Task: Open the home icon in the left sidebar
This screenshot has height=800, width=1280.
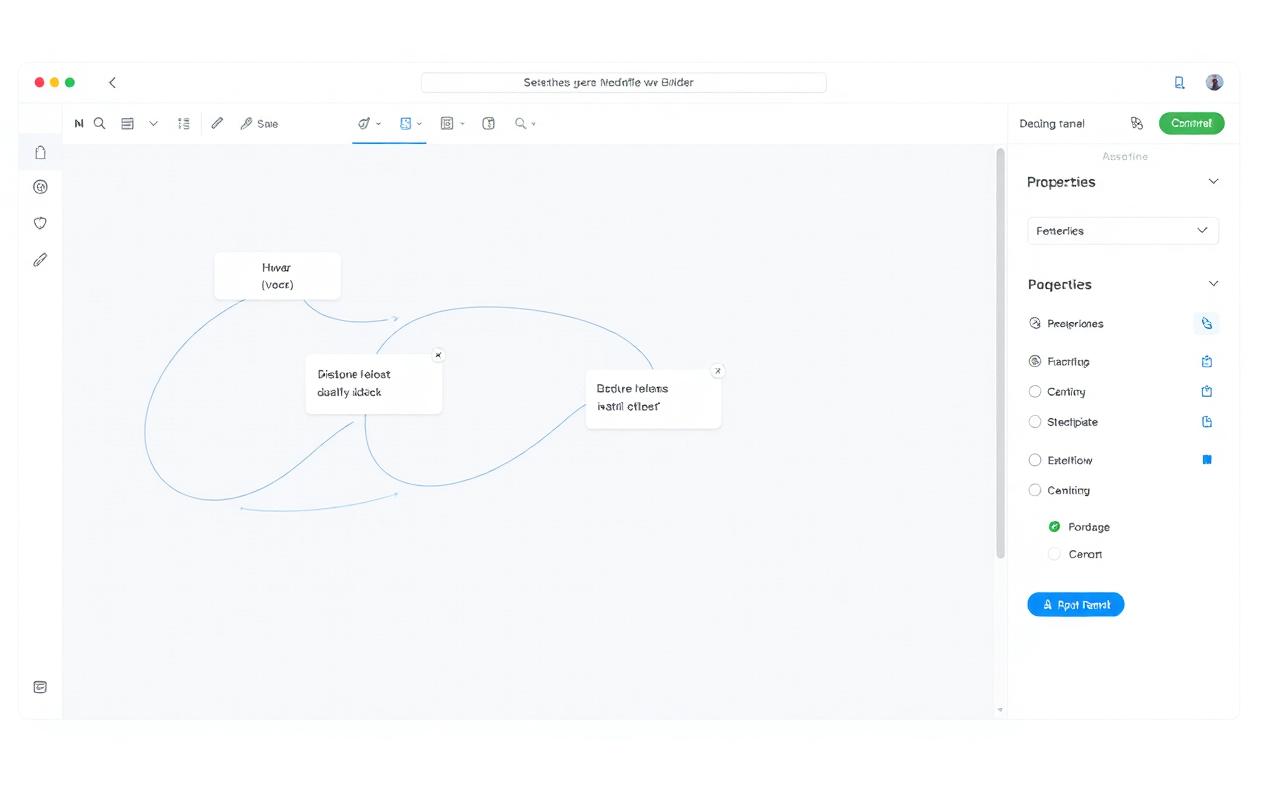Action: point(40,152)
